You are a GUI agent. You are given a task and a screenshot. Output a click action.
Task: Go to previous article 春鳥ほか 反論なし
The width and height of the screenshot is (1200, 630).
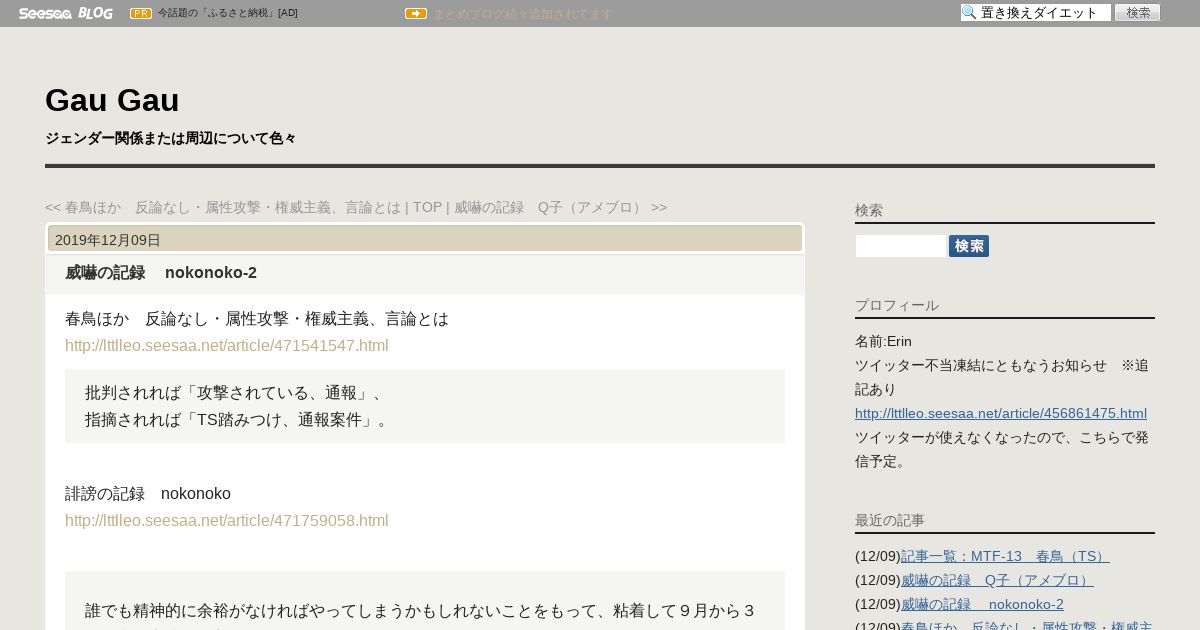pos(223,207)
